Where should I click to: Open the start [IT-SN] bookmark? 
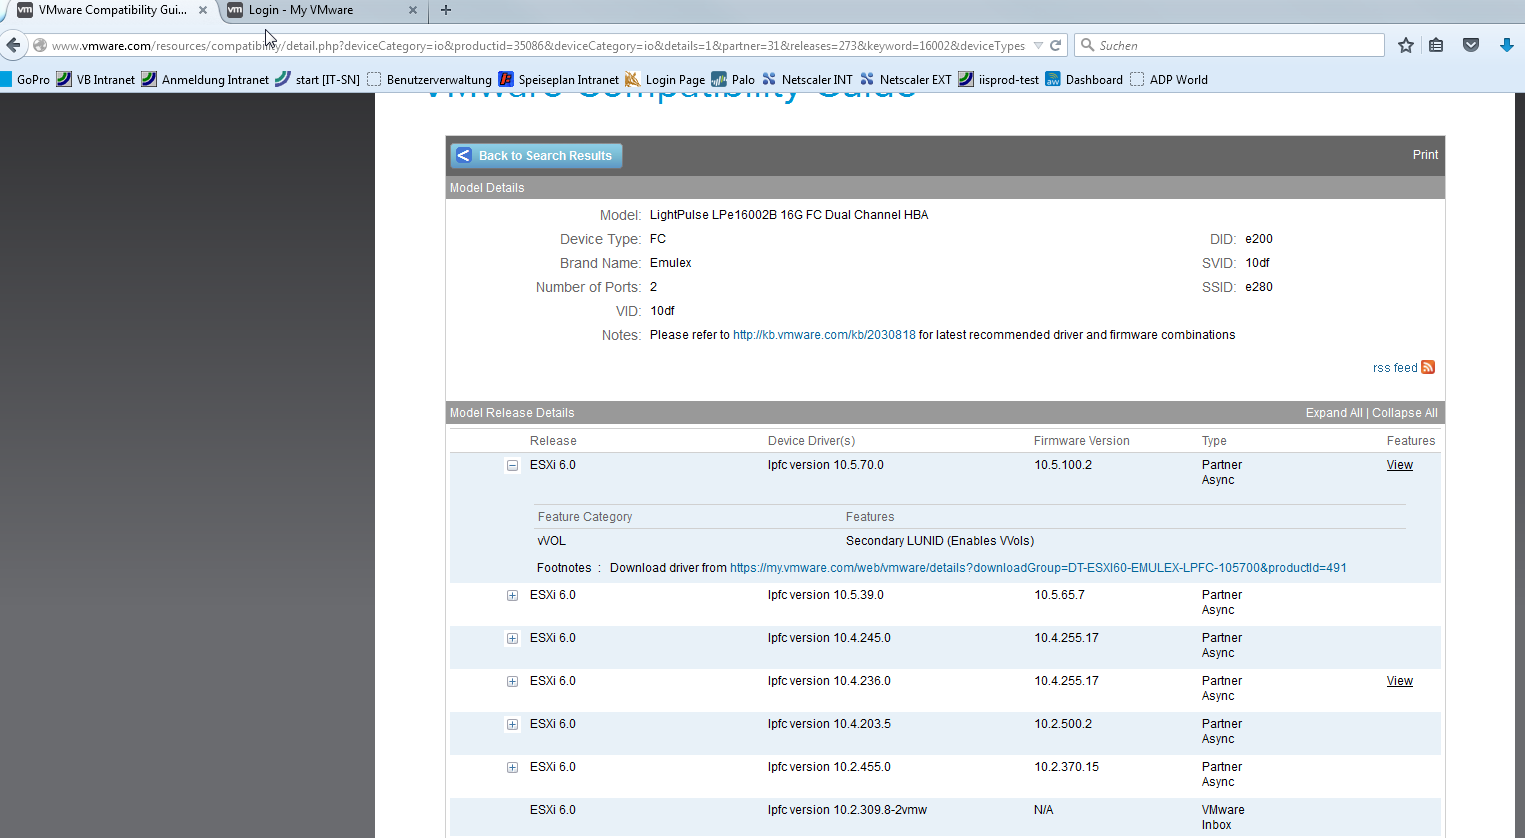coord(317,79)
